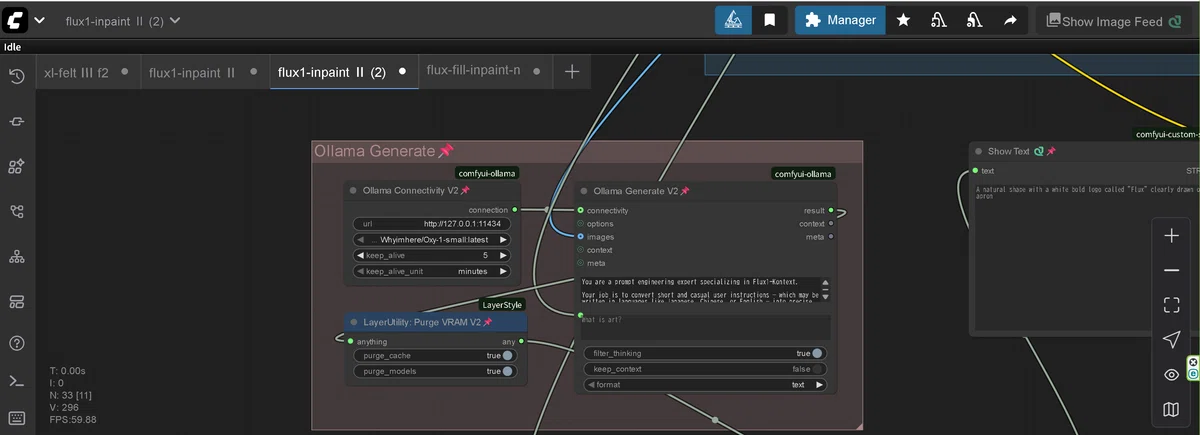The height and width of the screenshot is (435, 1200).
Task: Zoom in with the canvas plus button
Action: coord(1171,236)
